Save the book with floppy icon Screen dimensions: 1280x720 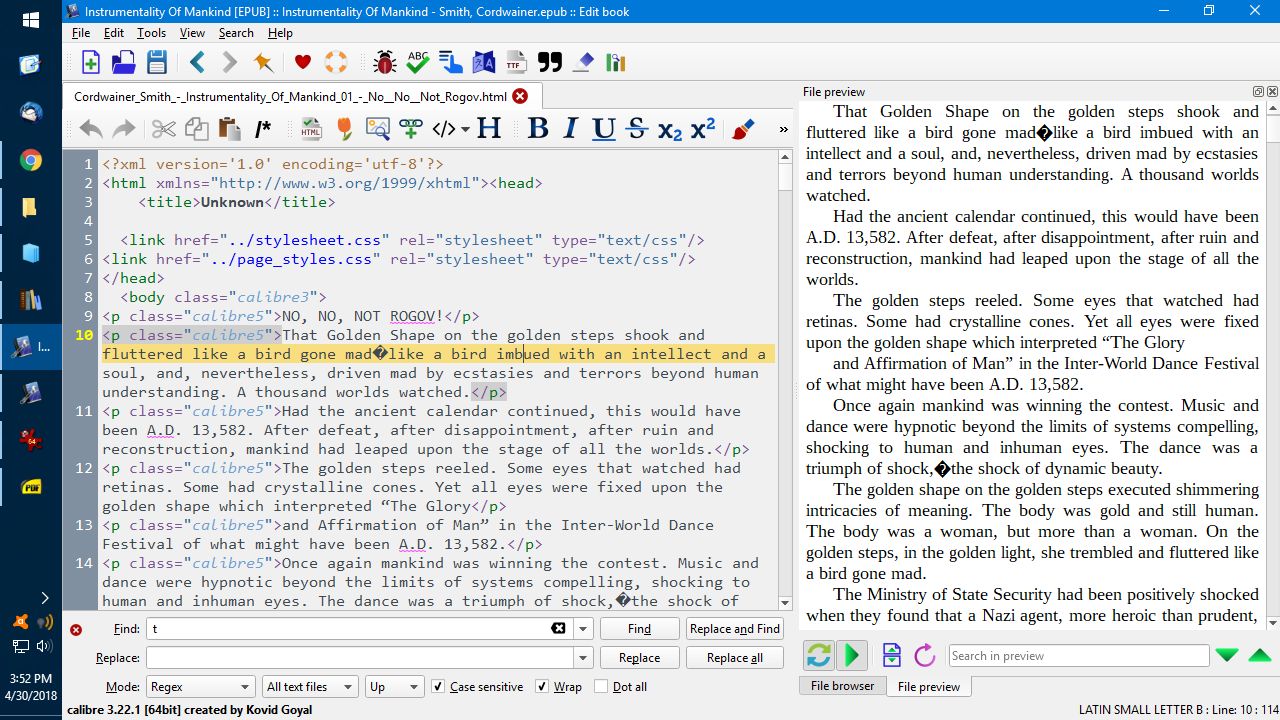coord(157,63)
